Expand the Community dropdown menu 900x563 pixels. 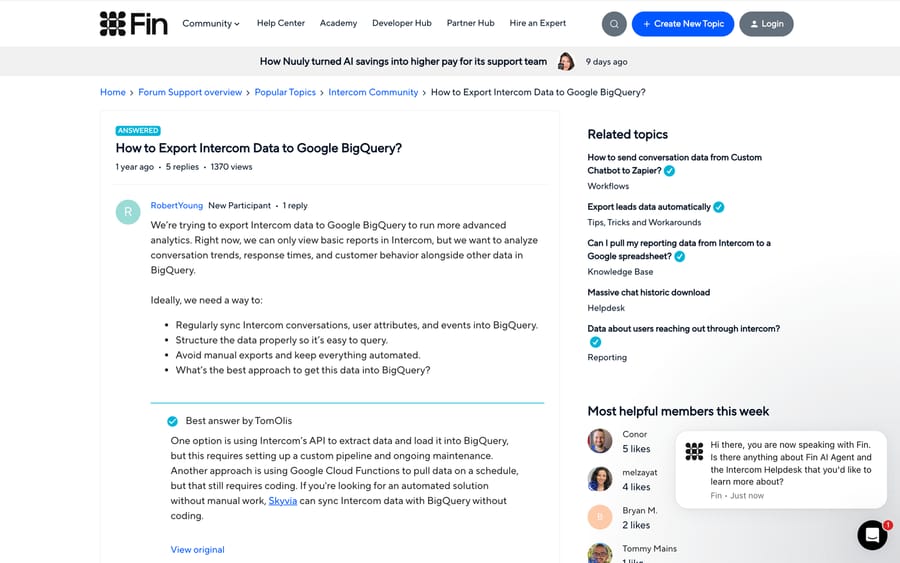211,24
